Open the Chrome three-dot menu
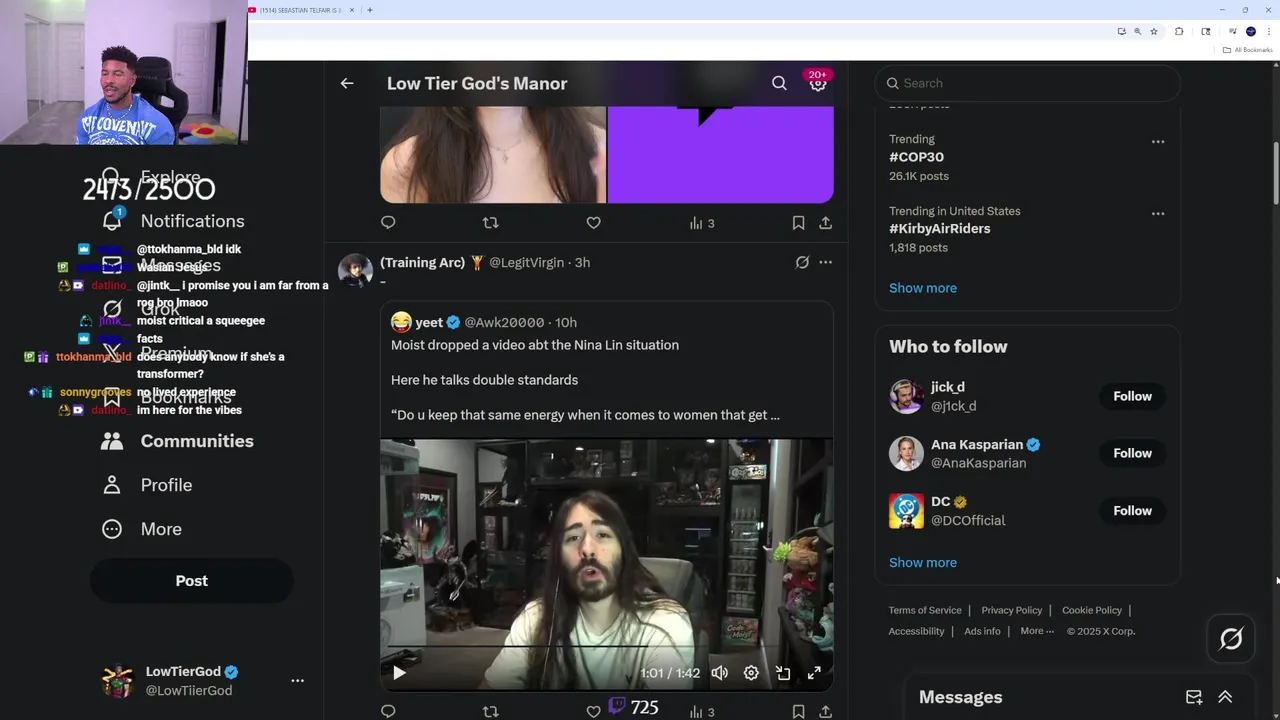The image size is (1280, 720). coord(1268,31)
